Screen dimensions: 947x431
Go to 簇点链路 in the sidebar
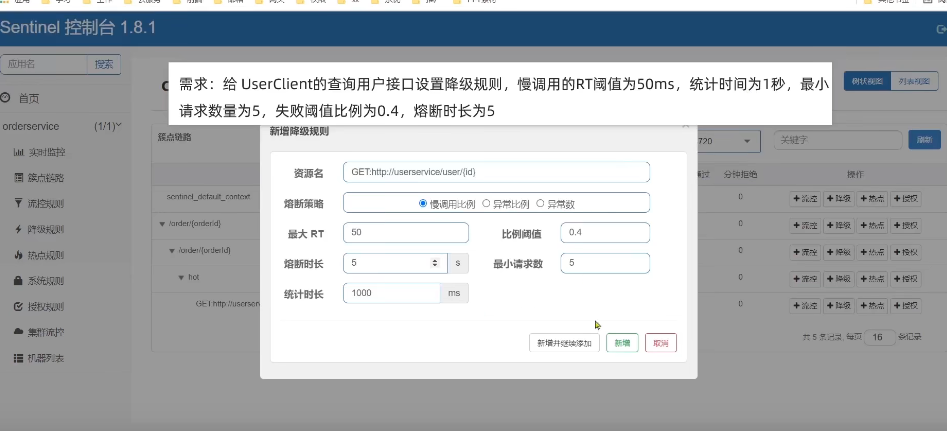[x=46, y=178]
